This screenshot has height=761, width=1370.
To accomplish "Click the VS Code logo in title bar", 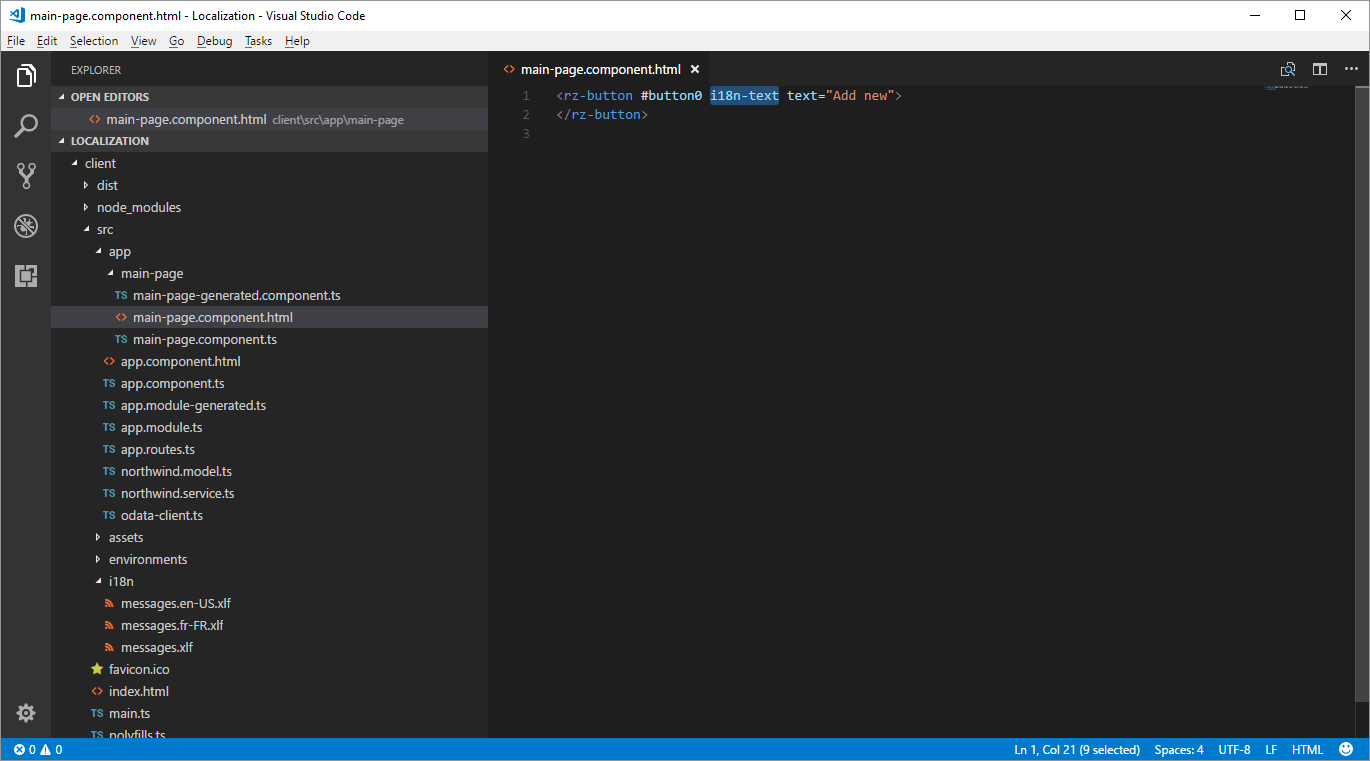I will point(16,15).
